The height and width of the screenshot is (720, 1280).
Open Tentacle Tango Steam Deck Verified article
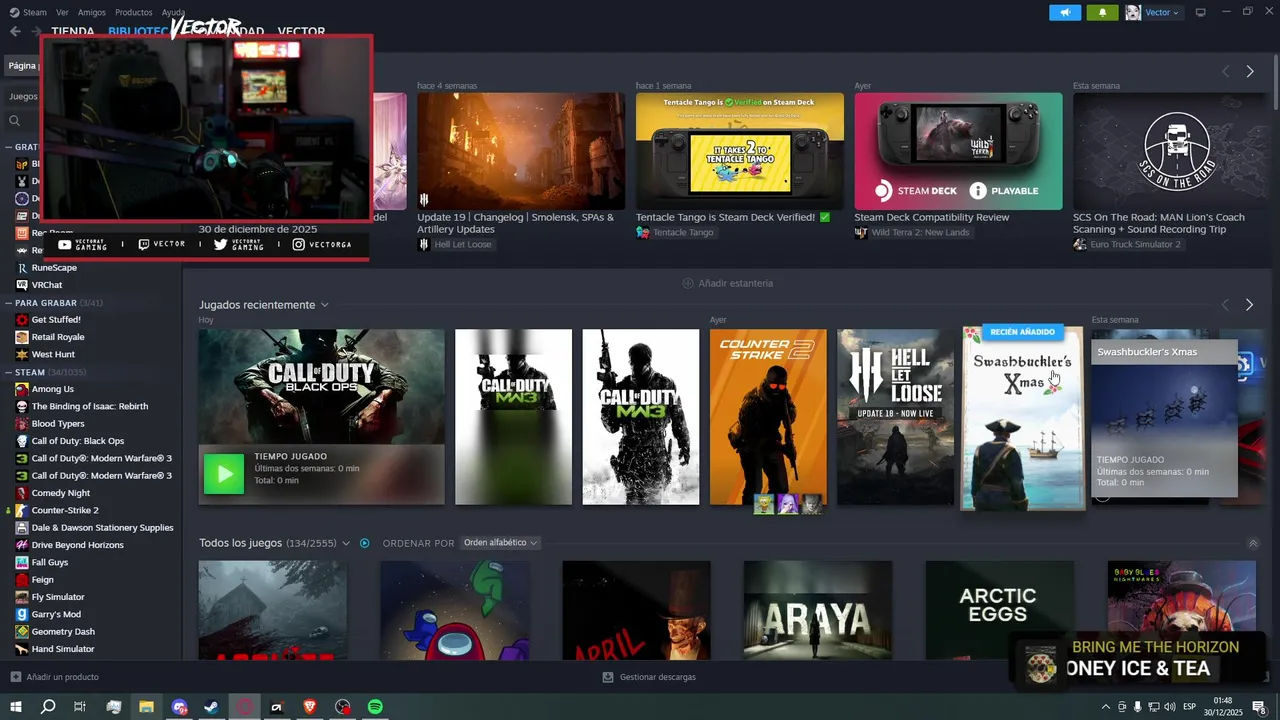[x=740, y=152]
